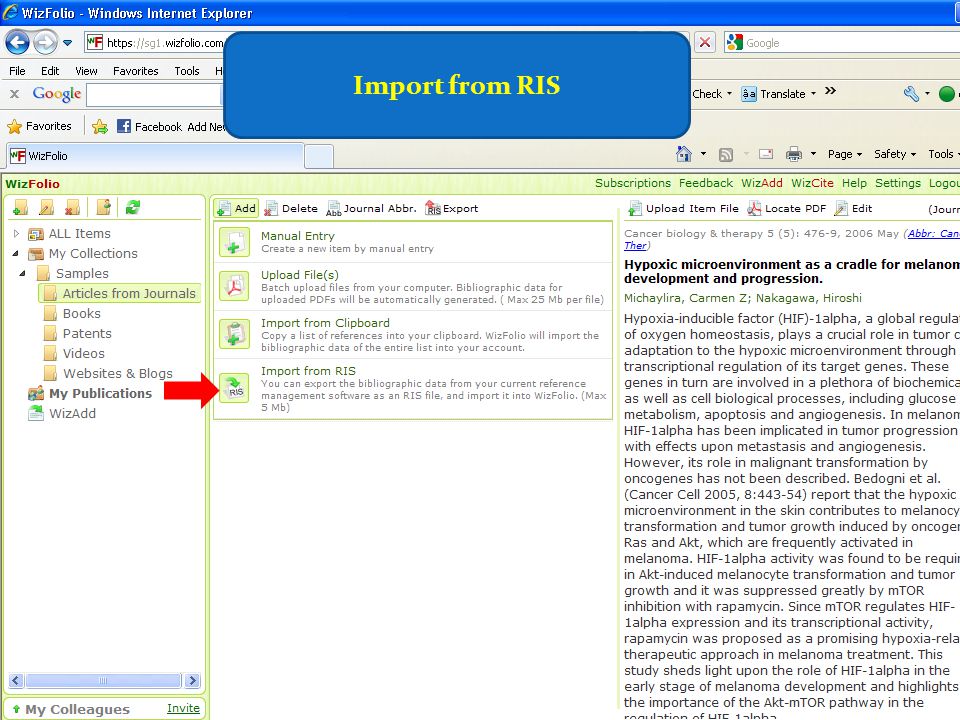Viewport: 960px width, 720px height.
Task: Click the green refresh collections icon
Action: pyautogui.click(x=133, y=208)
